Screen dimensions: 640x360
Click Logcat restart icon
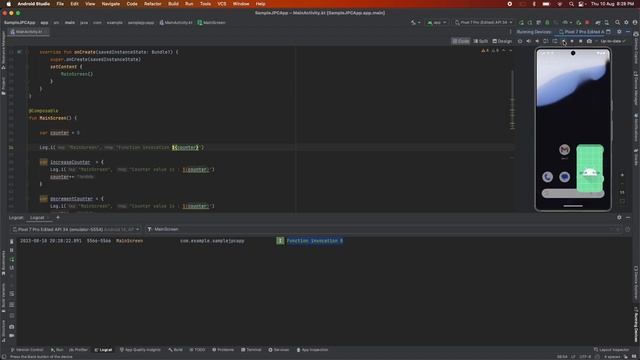click(x=11, y=259)
